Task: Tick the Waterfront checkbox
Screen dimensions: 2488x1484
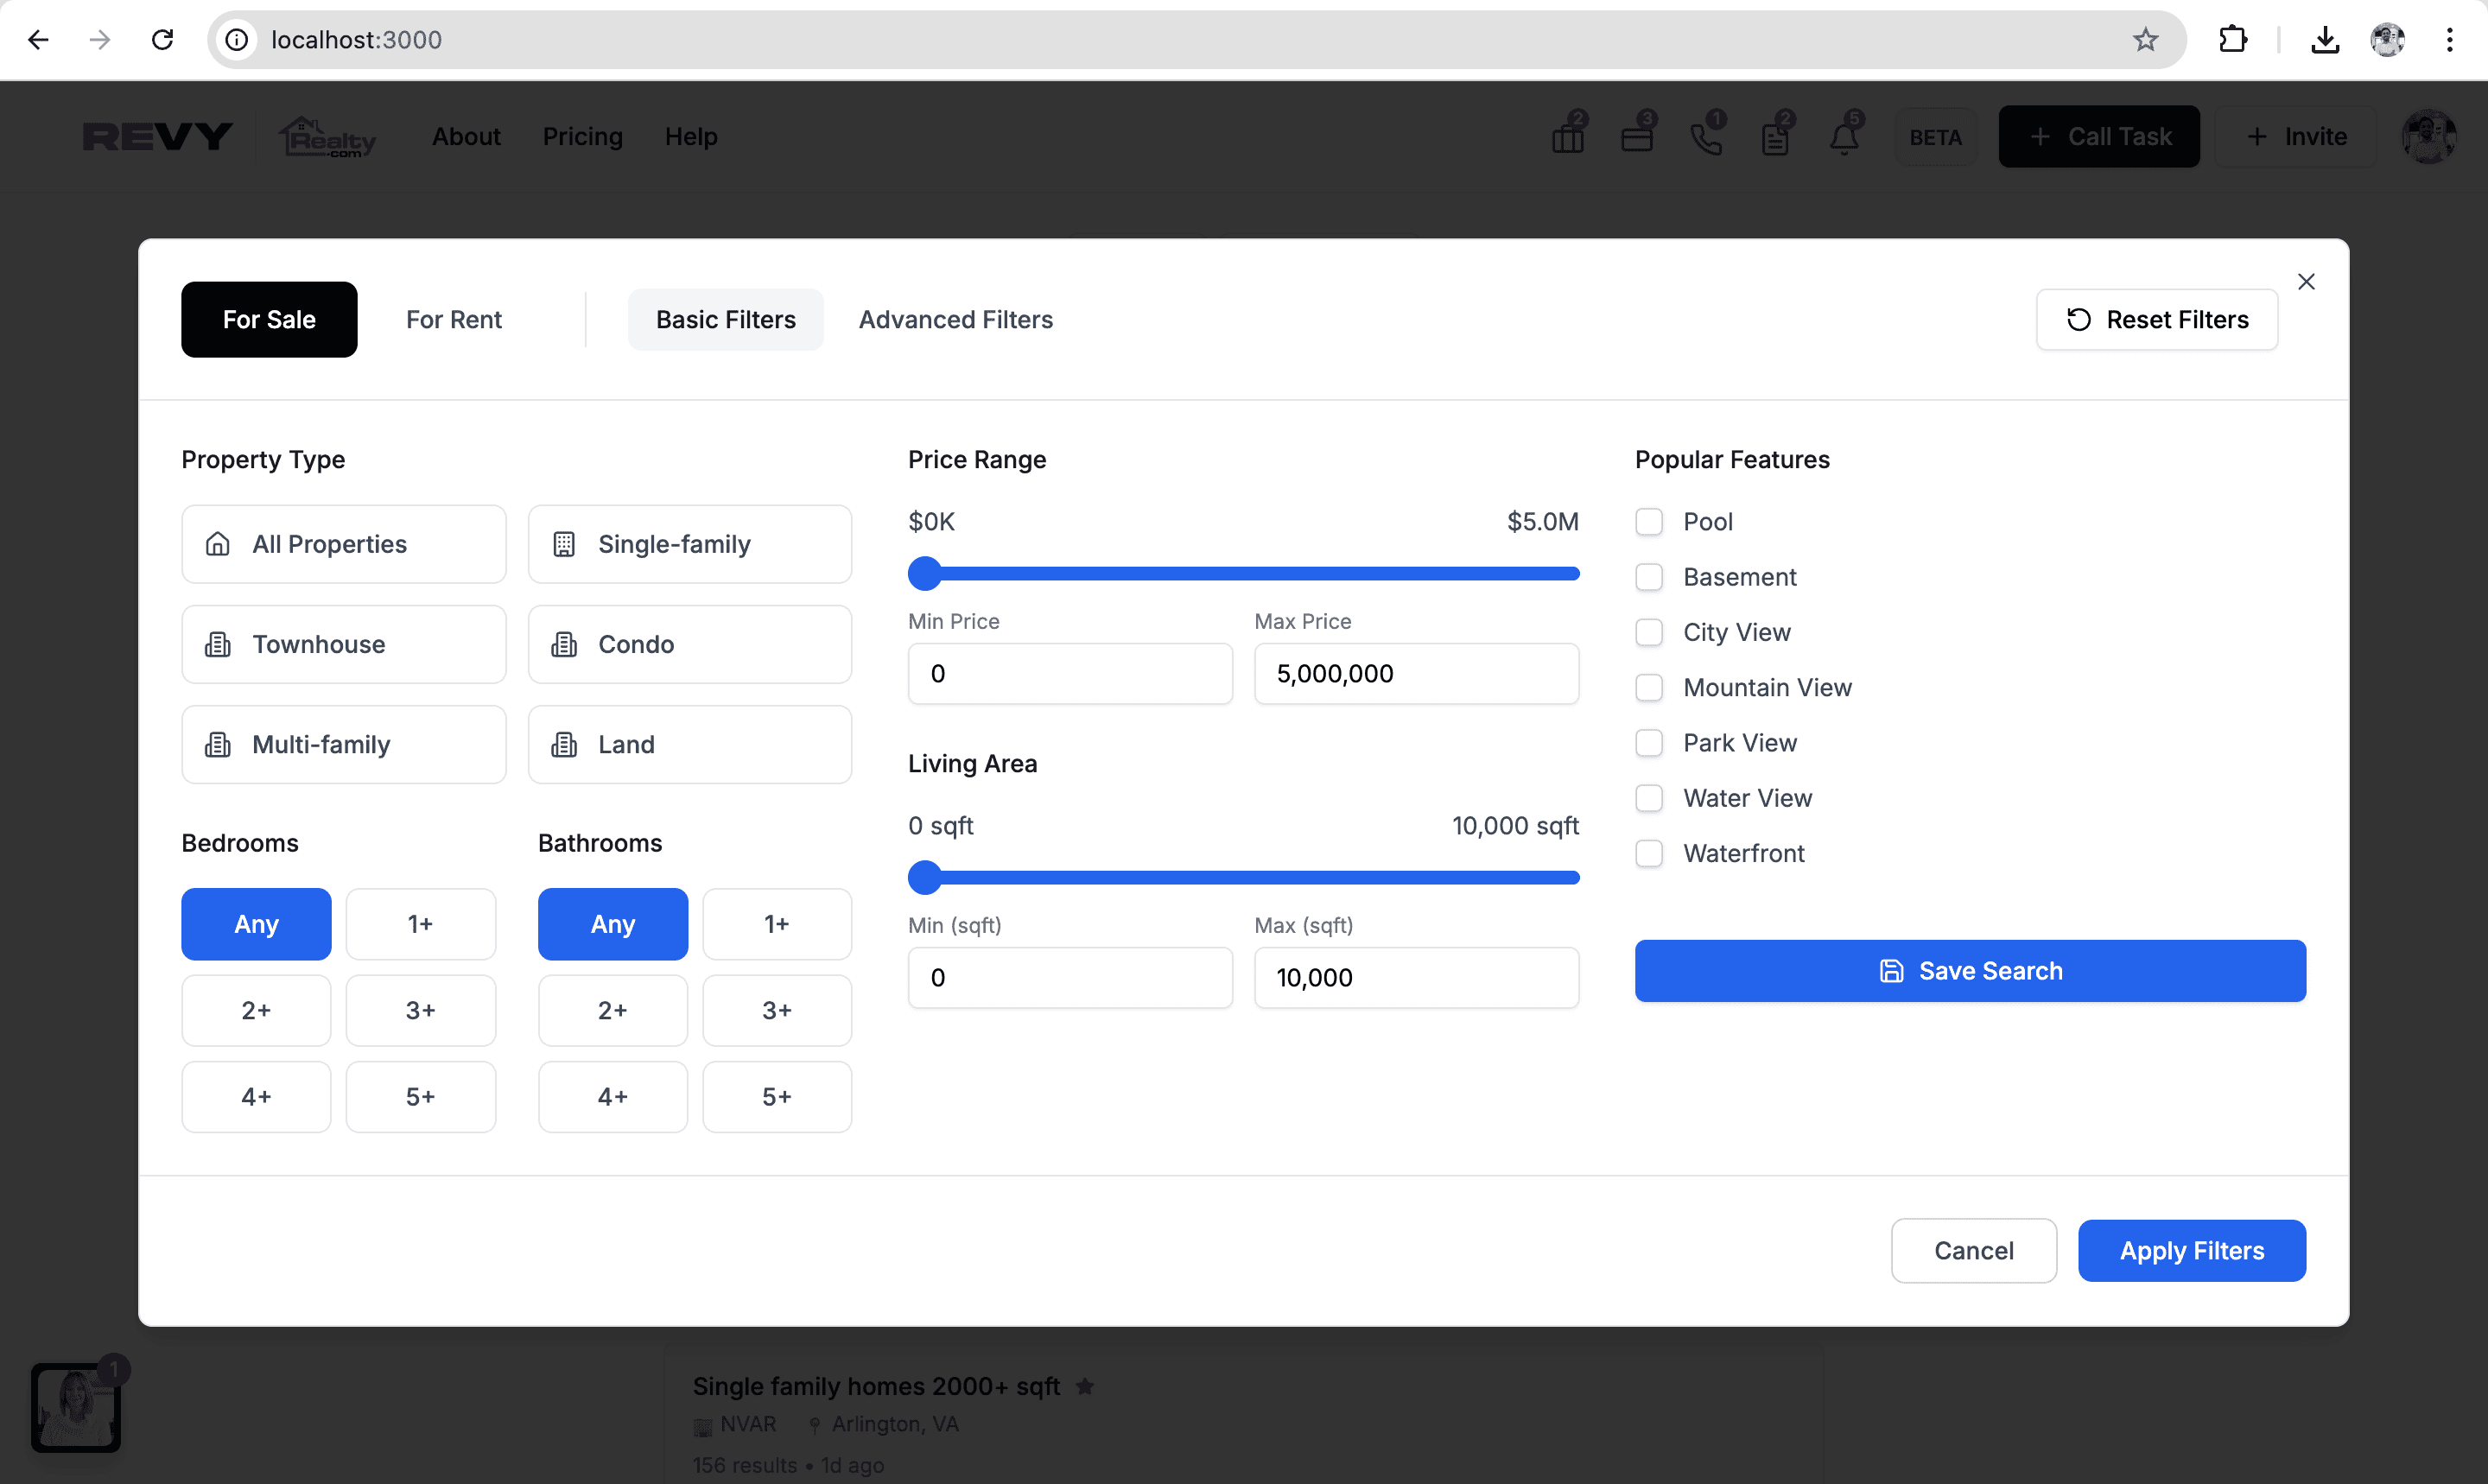Action: pos(1649,854)
